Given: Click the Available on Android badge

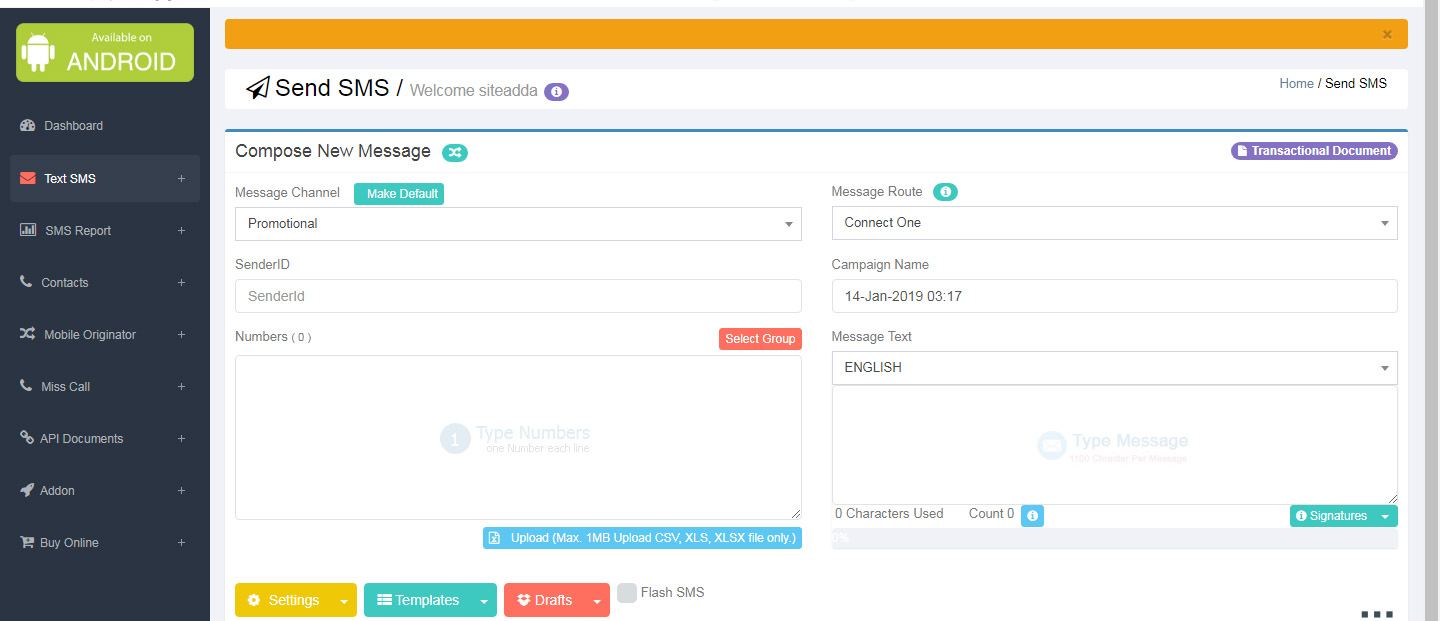Looking at the screenshot, I should pos(105,53).
